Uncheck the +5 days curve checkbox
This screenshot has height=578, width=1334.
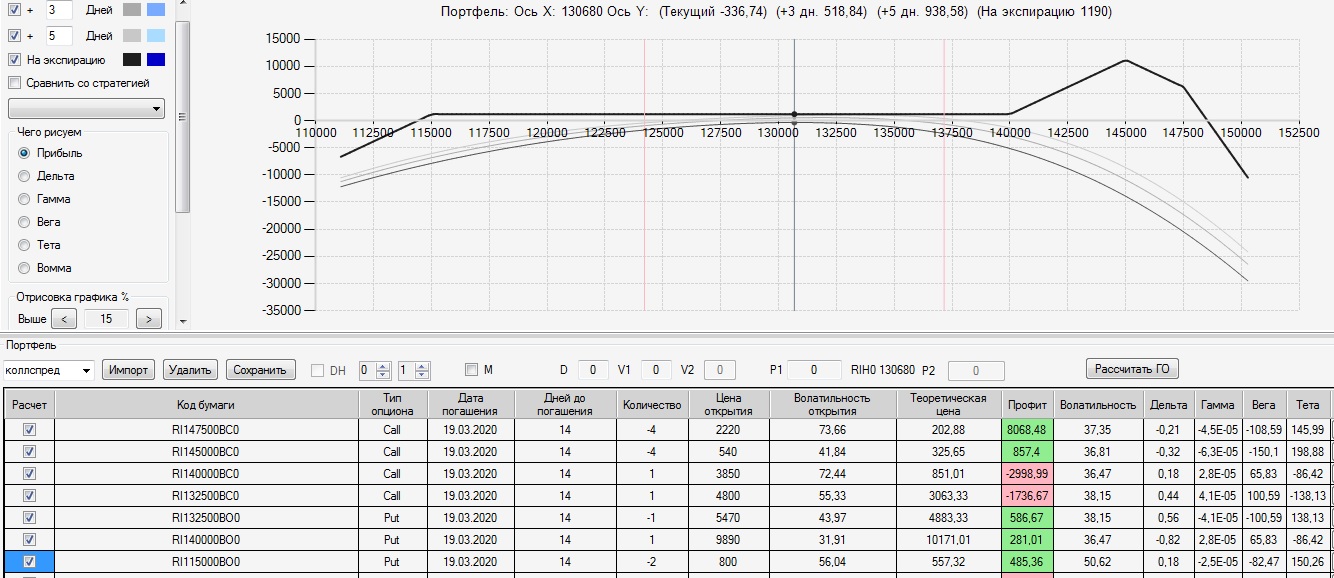pyautogui.click(x=14, y=36)
